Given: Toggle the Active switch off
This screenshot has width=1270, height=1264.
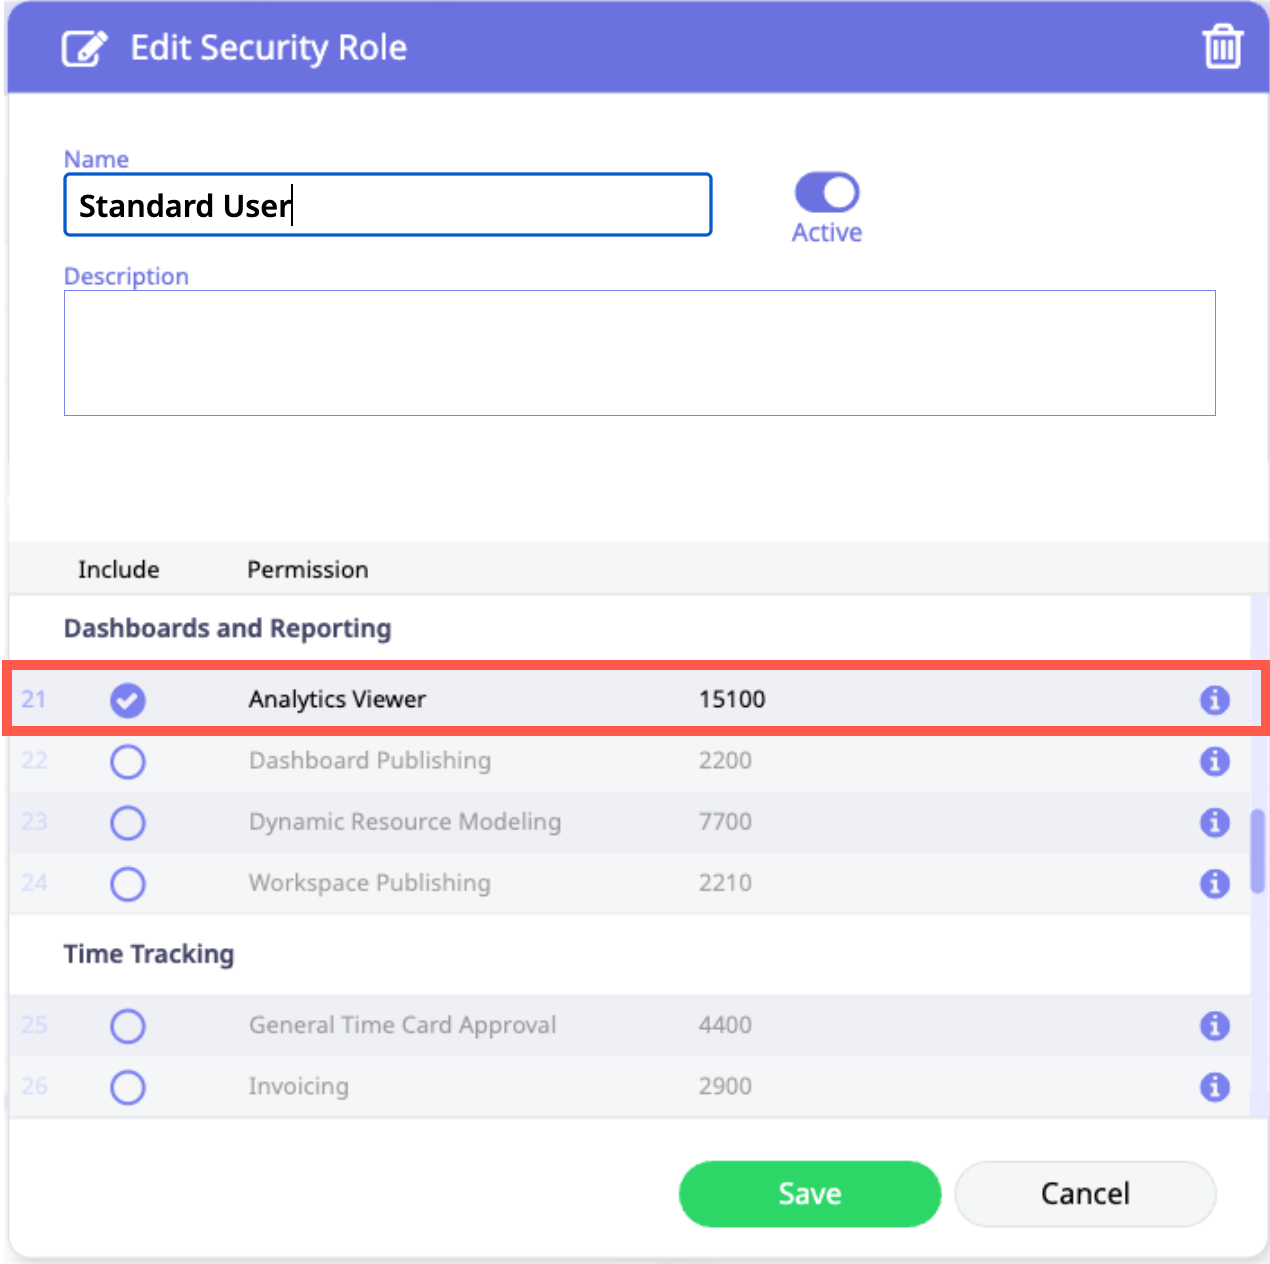Looking at the screenshot, I should 827,193.
